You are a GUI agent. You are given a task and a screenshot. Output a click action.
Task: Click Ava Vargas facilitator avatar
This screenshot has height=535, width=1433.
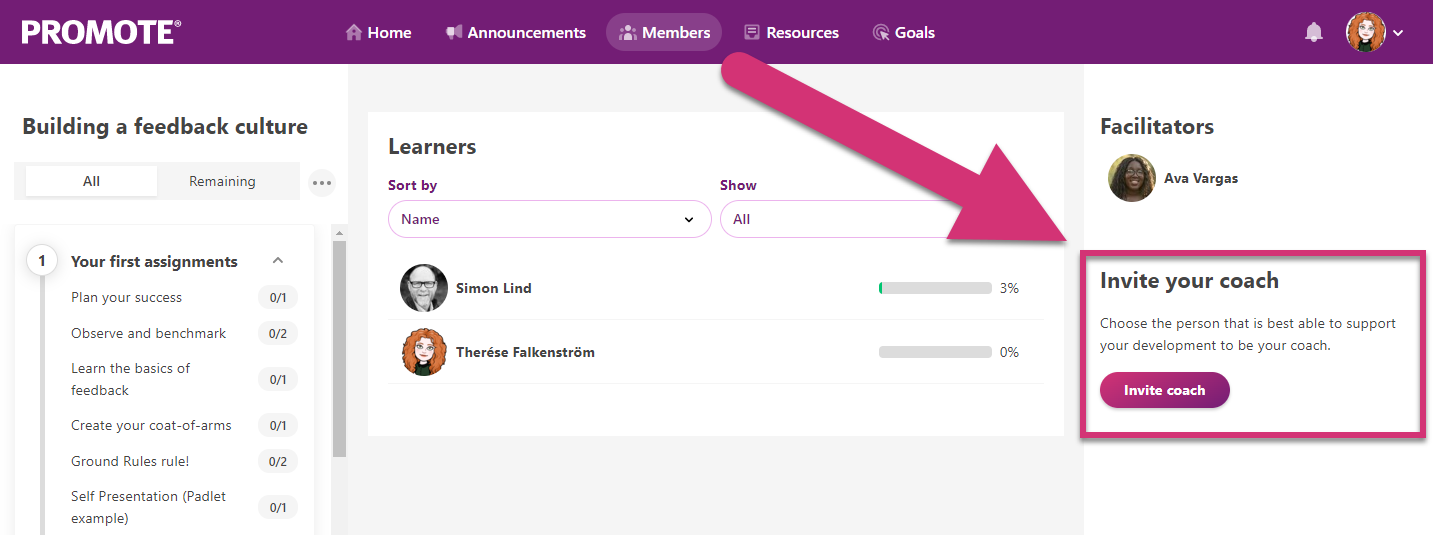coord(1131,179)
